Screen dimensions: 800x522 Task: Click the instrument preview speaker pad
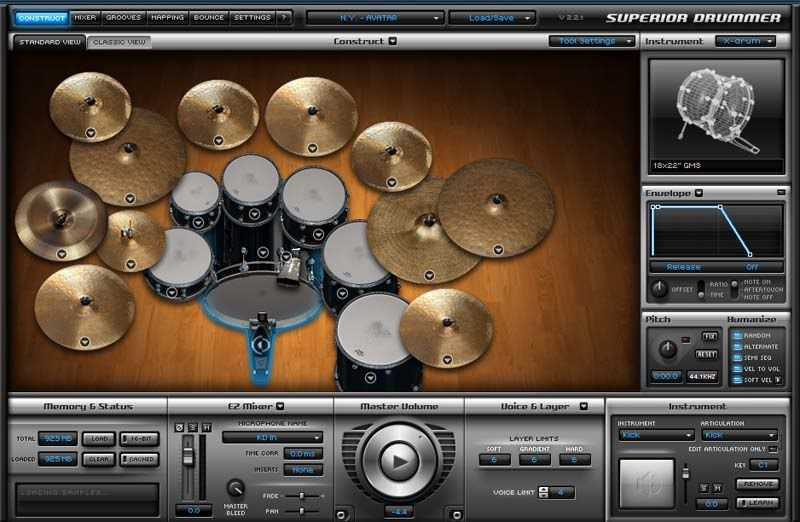(647, 483)
